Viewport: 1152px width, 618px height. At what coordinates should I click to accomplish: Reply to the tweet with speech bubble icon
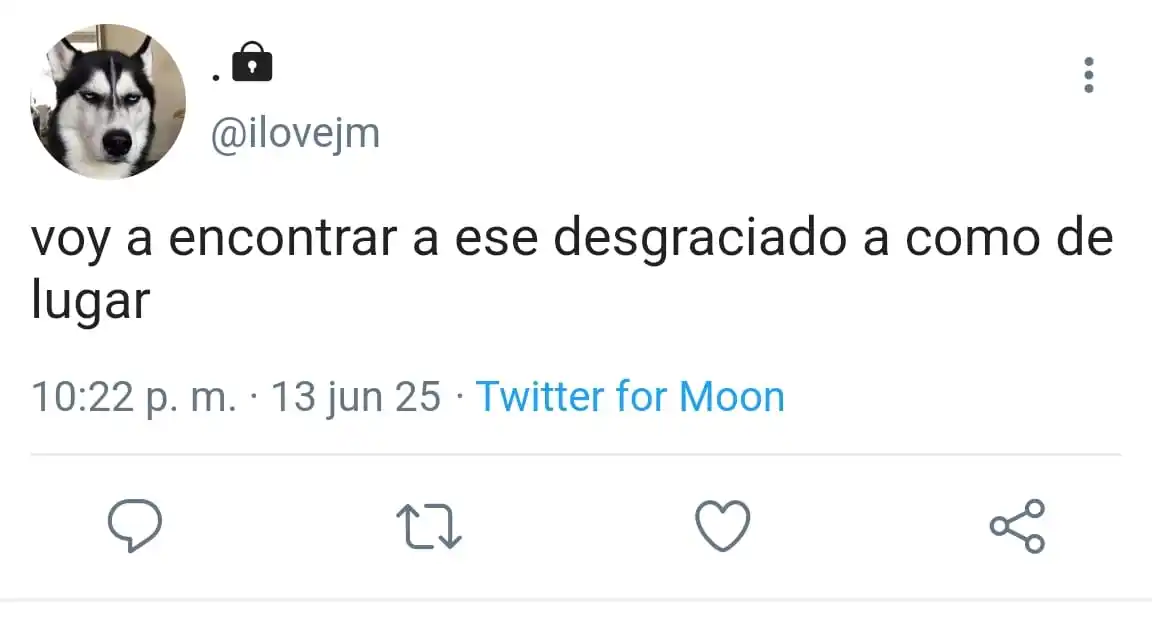click(x=134, y=525)
